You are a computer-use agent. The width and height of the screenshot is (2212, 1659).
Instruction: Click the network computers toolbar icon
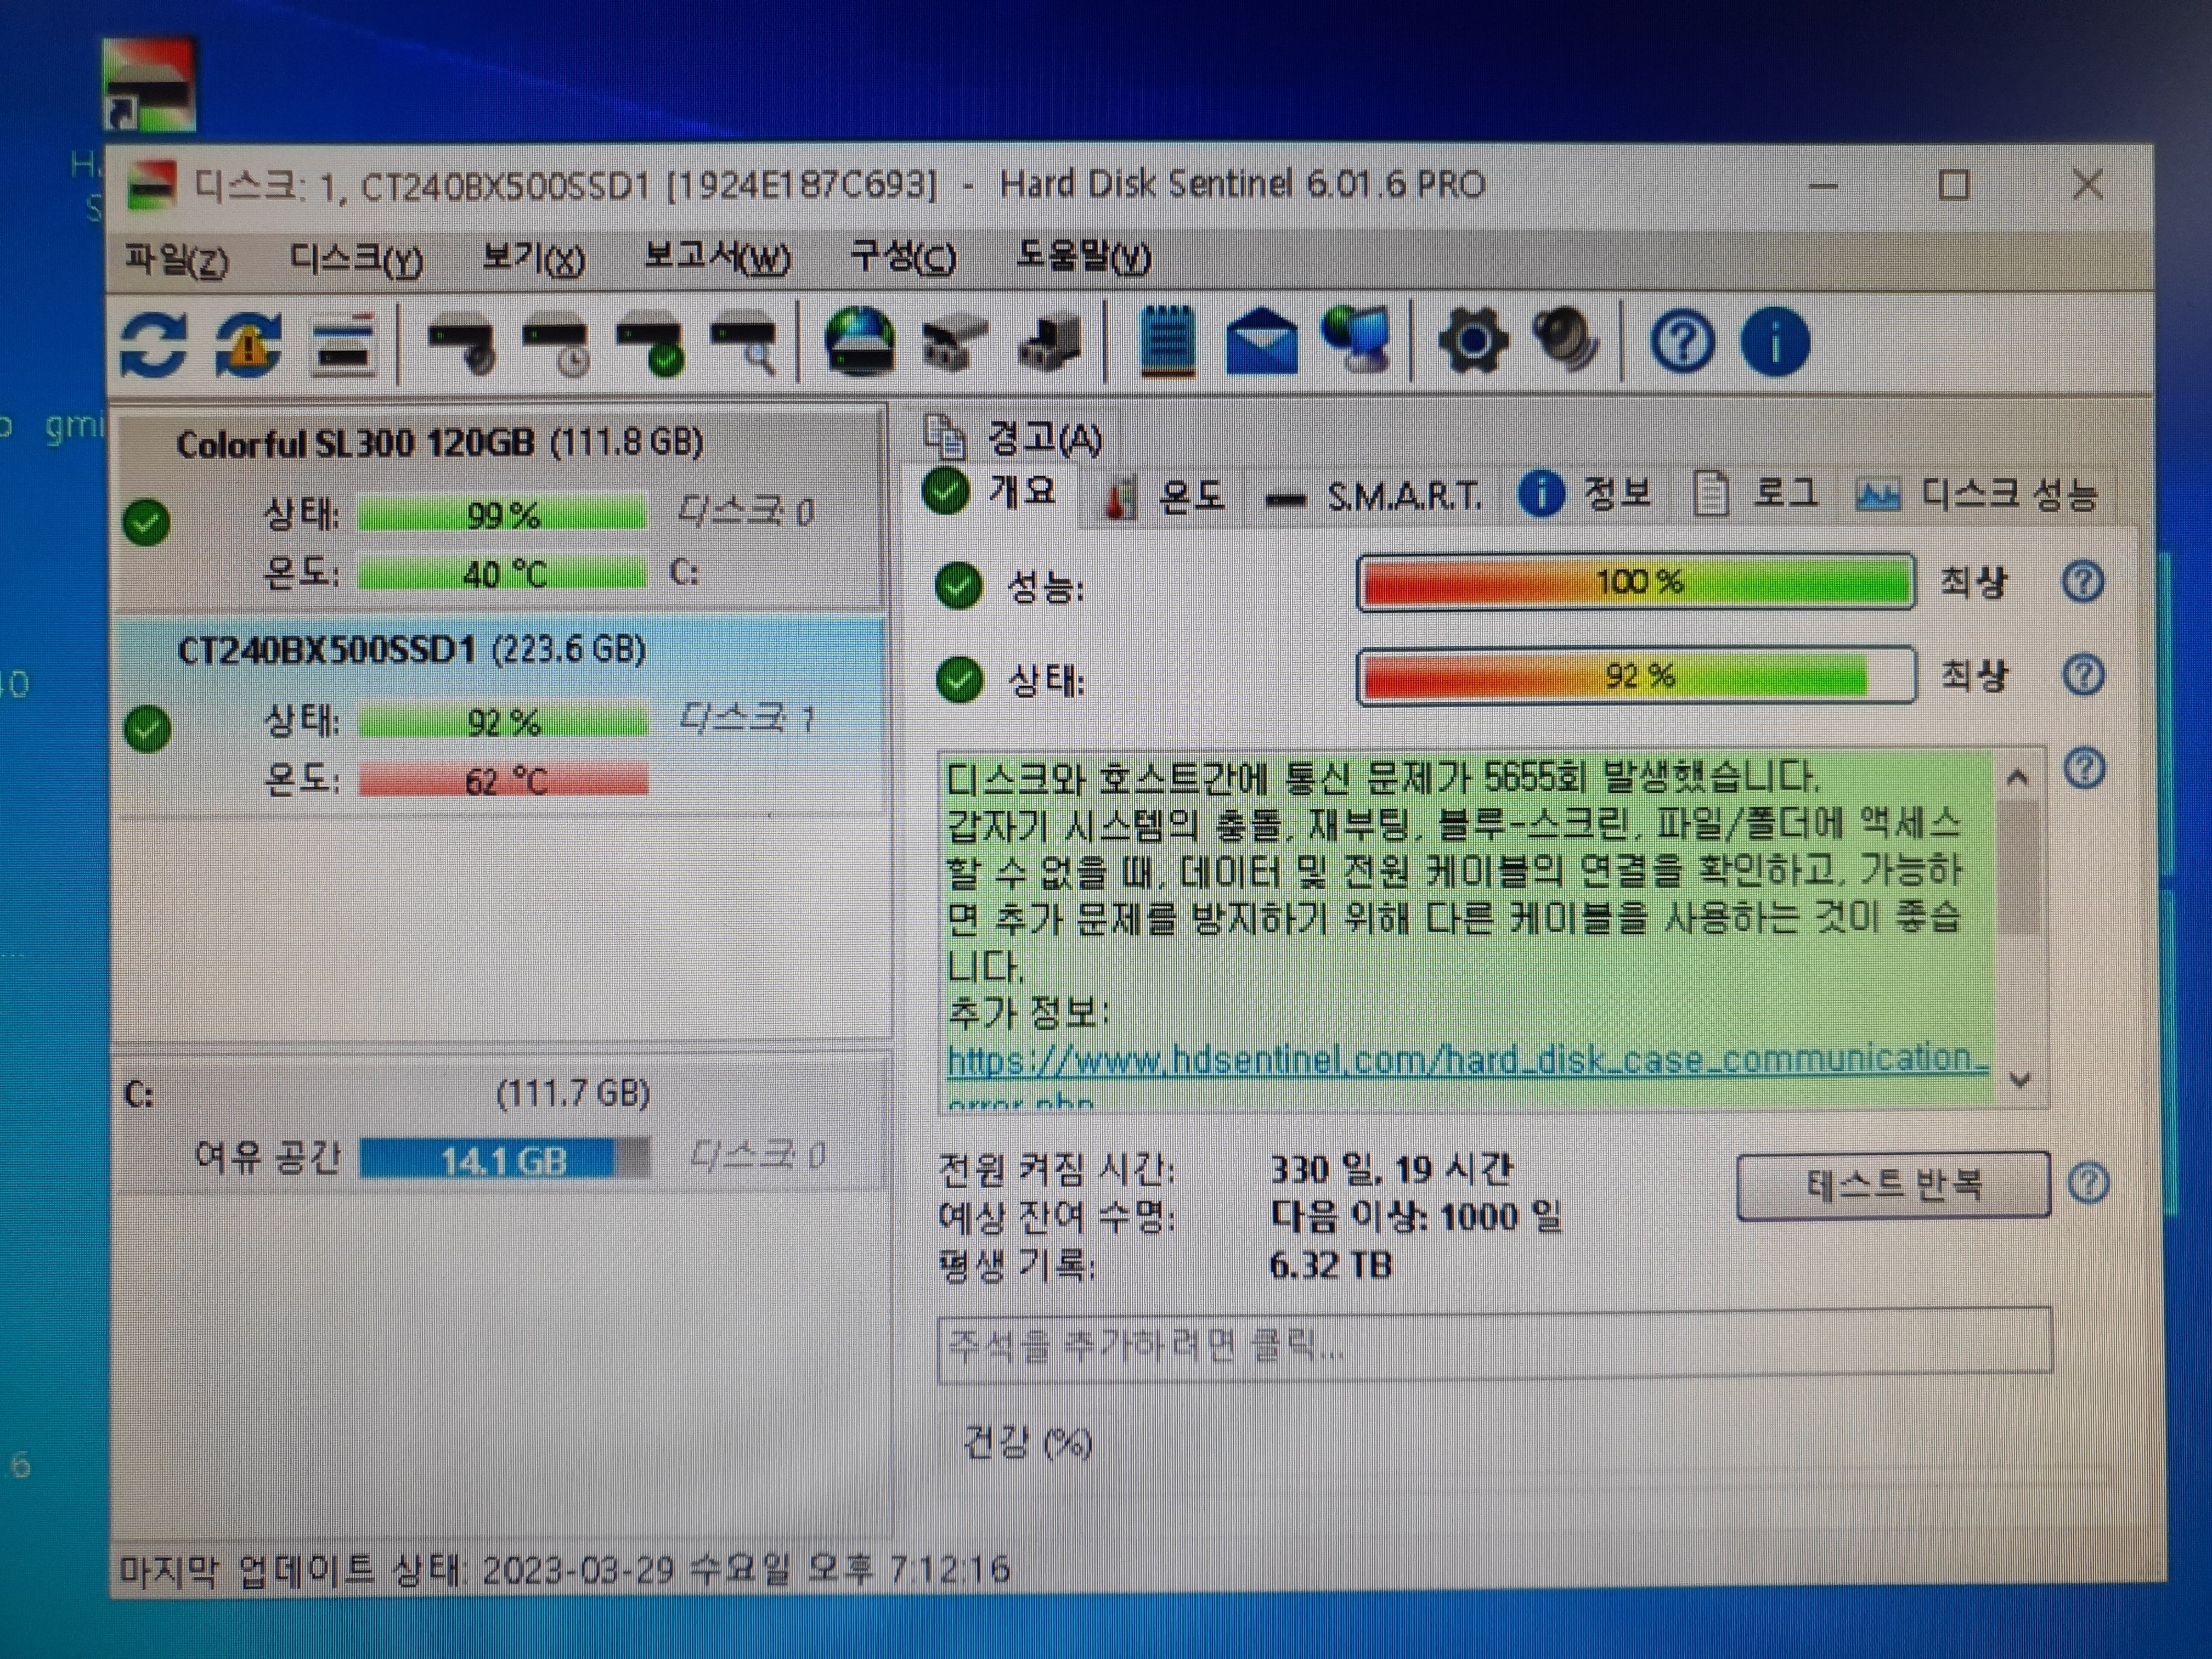[x=1357, y=340]
